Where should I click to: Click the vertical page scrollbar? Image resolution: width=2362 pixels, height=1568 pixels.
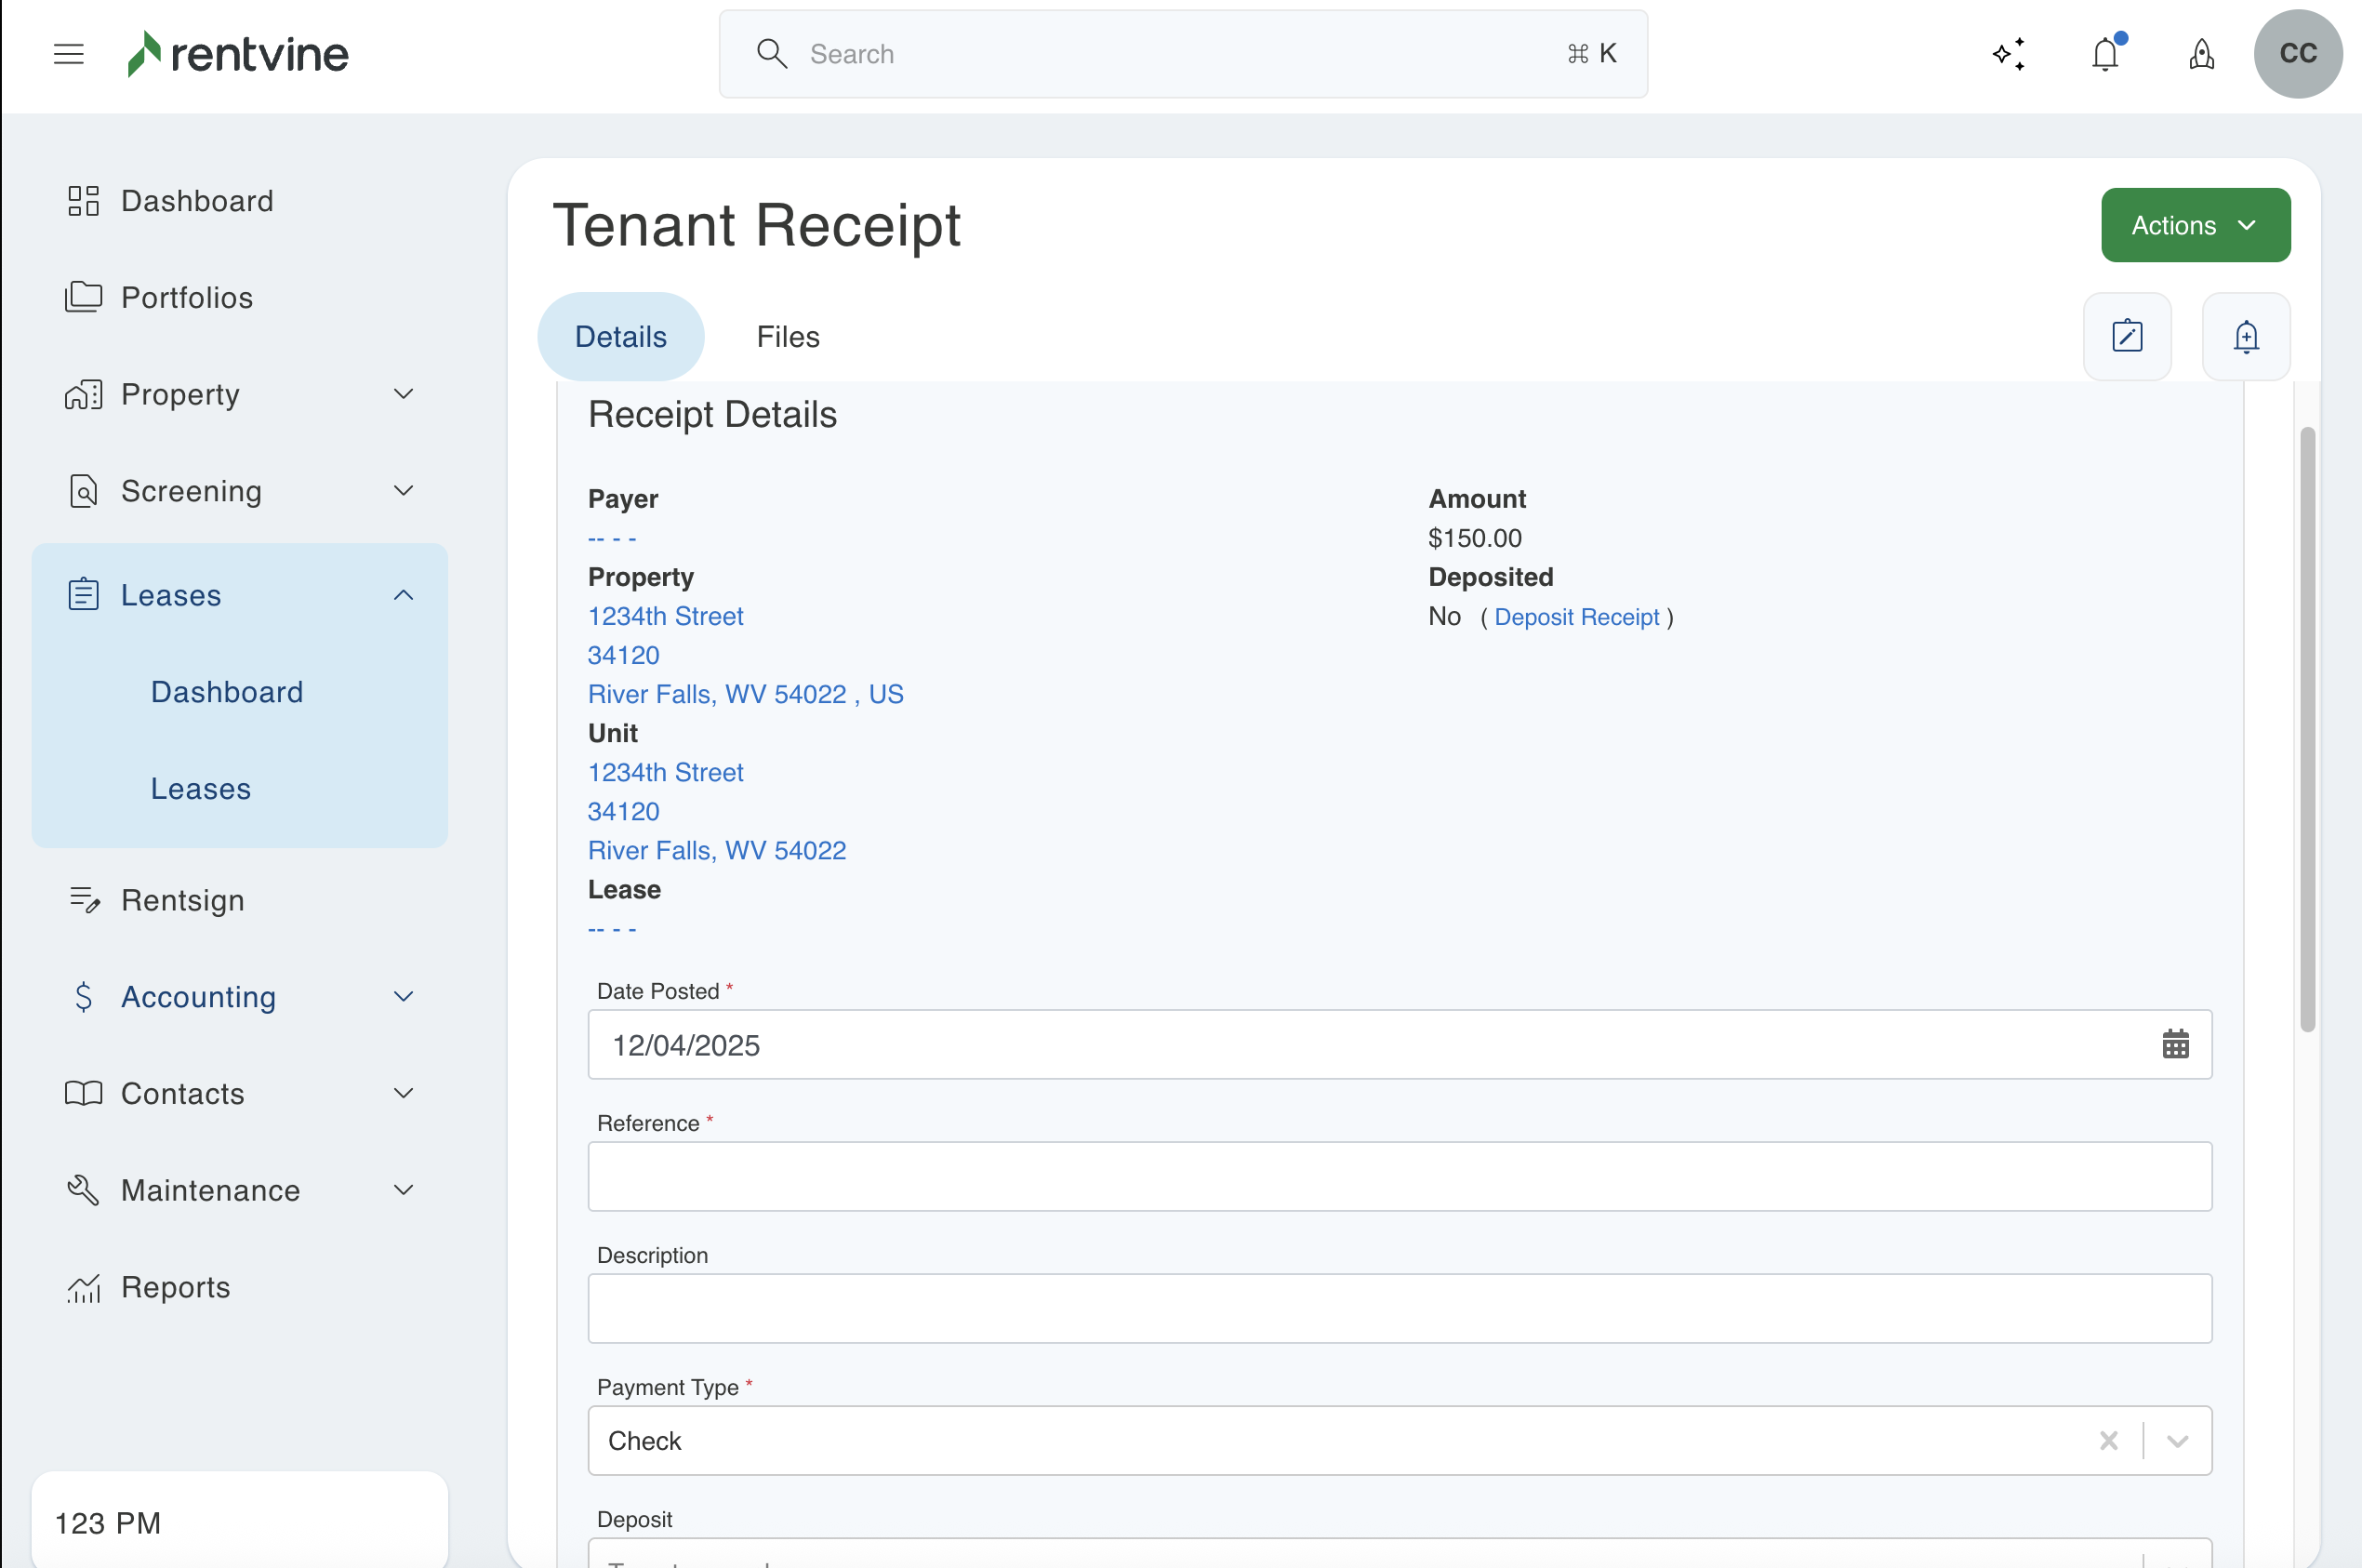click(2307, 730)
